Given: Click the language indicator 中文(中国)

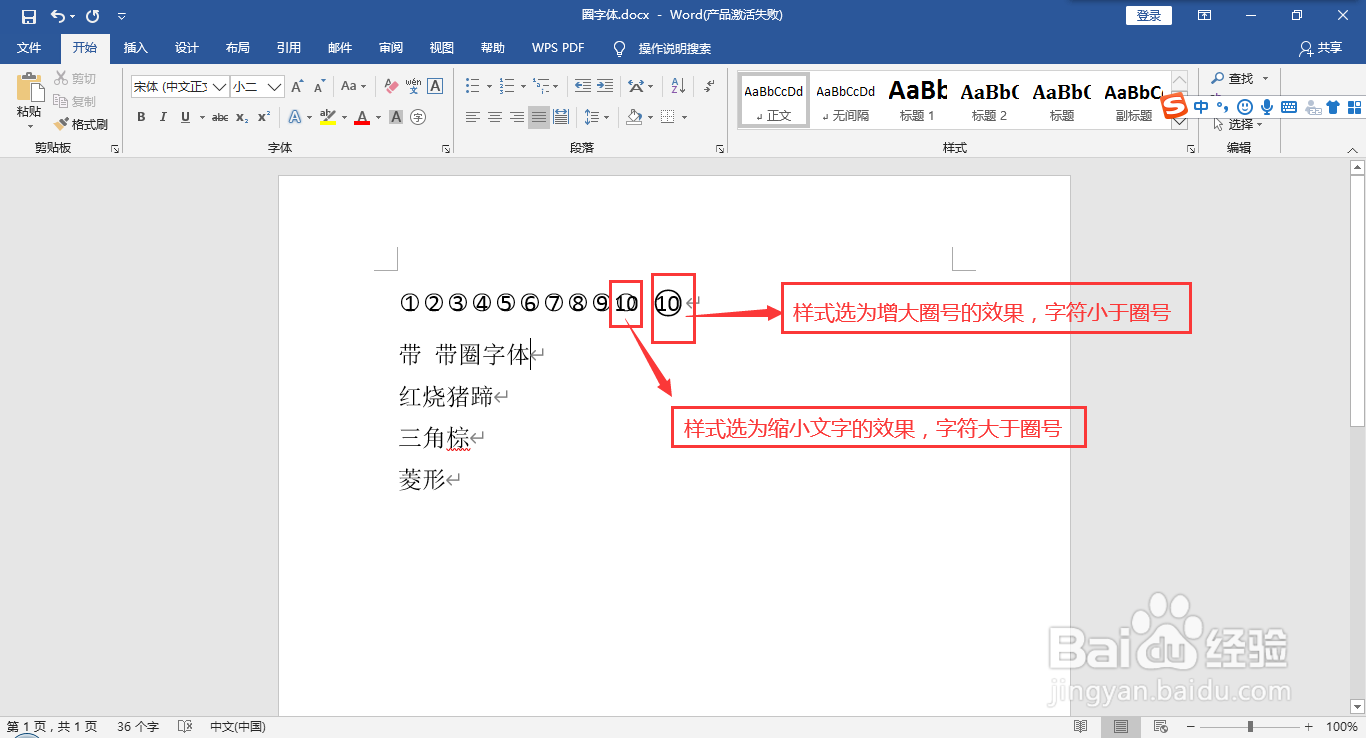Looking at the screenshot, I should click(237, 727).
